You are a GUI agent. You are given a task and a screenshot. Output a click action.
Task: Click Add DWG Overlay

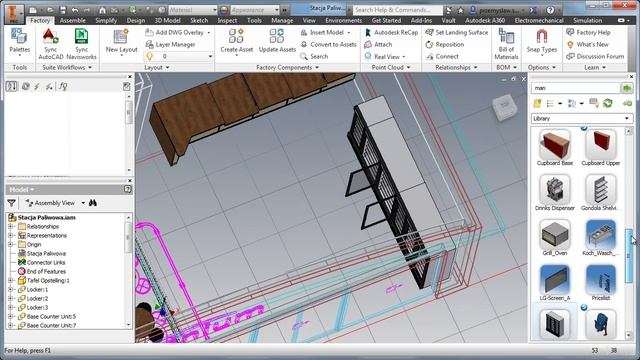point(178,32)
